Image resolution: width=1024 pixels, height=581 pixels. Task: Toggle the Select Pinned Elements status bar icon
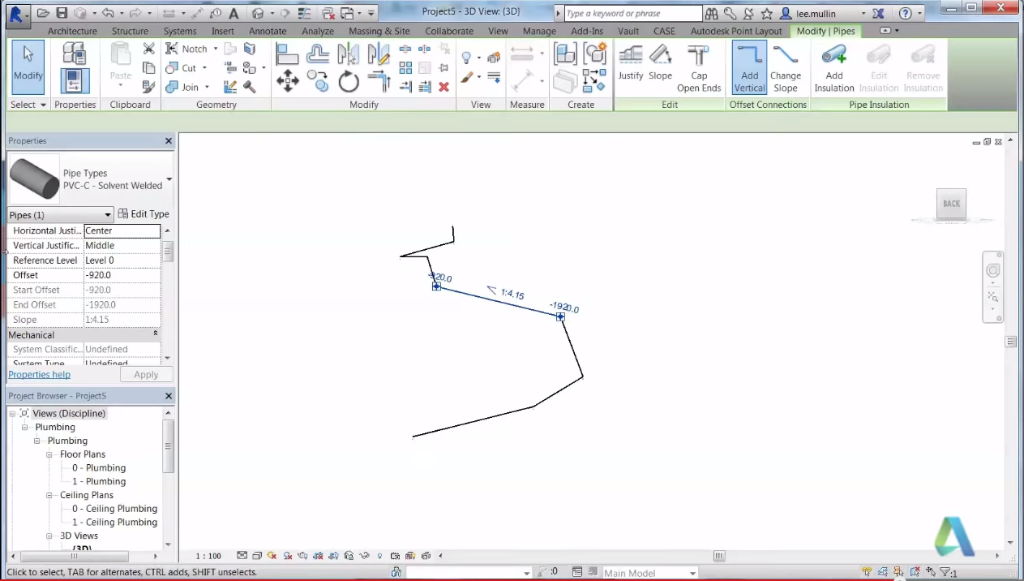(x=899, y=573)
